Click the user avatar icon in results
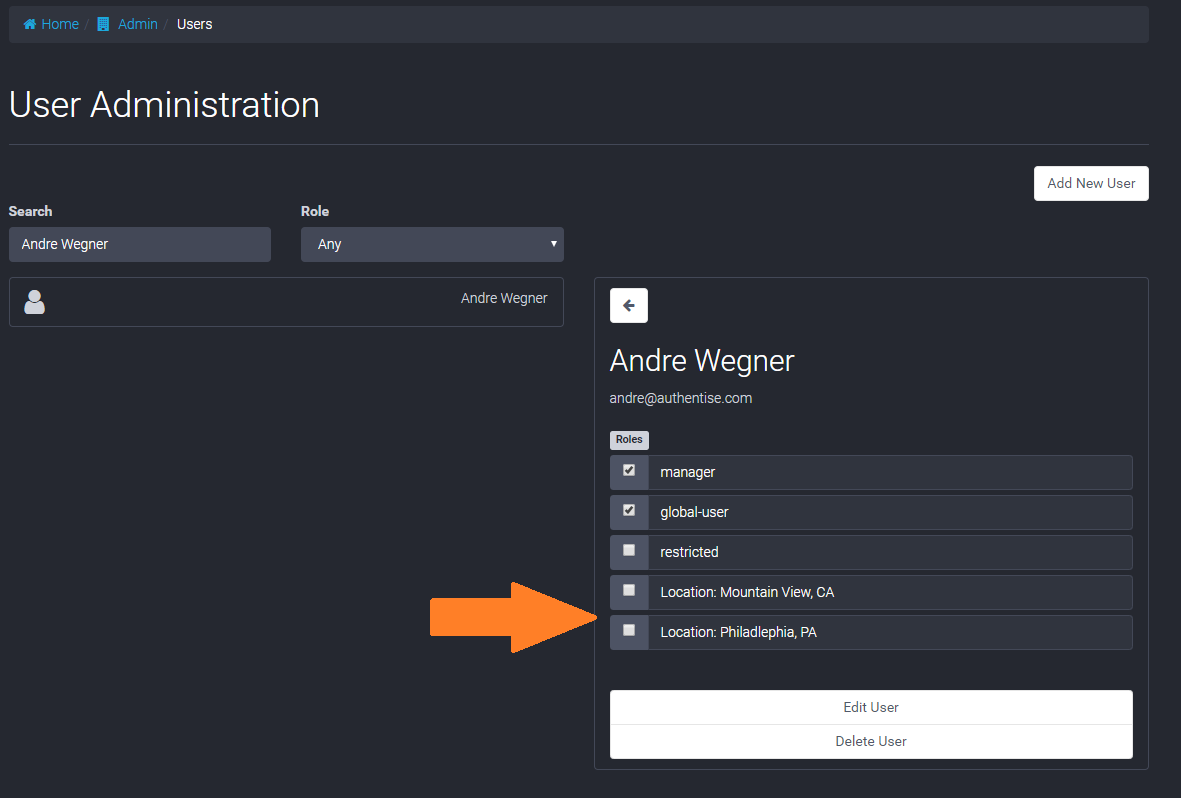Screen dimensions: 1181x799 click(35, 302)
